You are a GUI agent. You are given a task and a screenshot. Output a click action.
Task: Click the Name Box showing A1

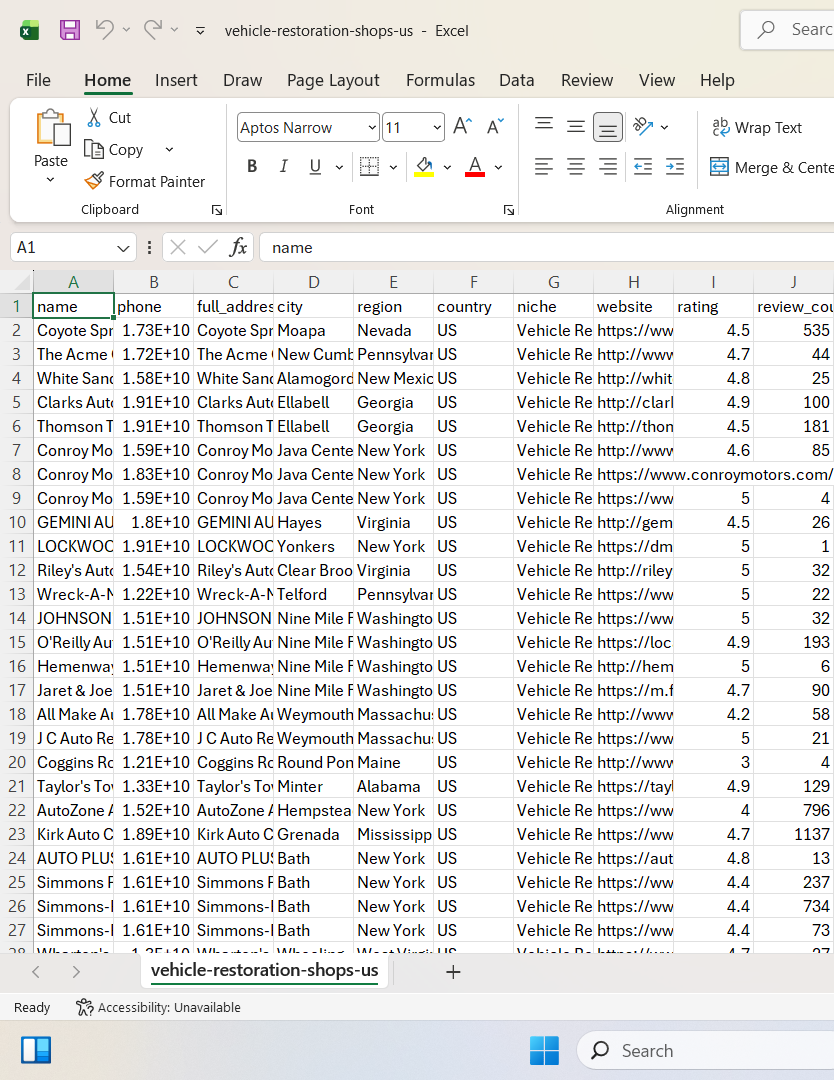(x=72, y=247)
